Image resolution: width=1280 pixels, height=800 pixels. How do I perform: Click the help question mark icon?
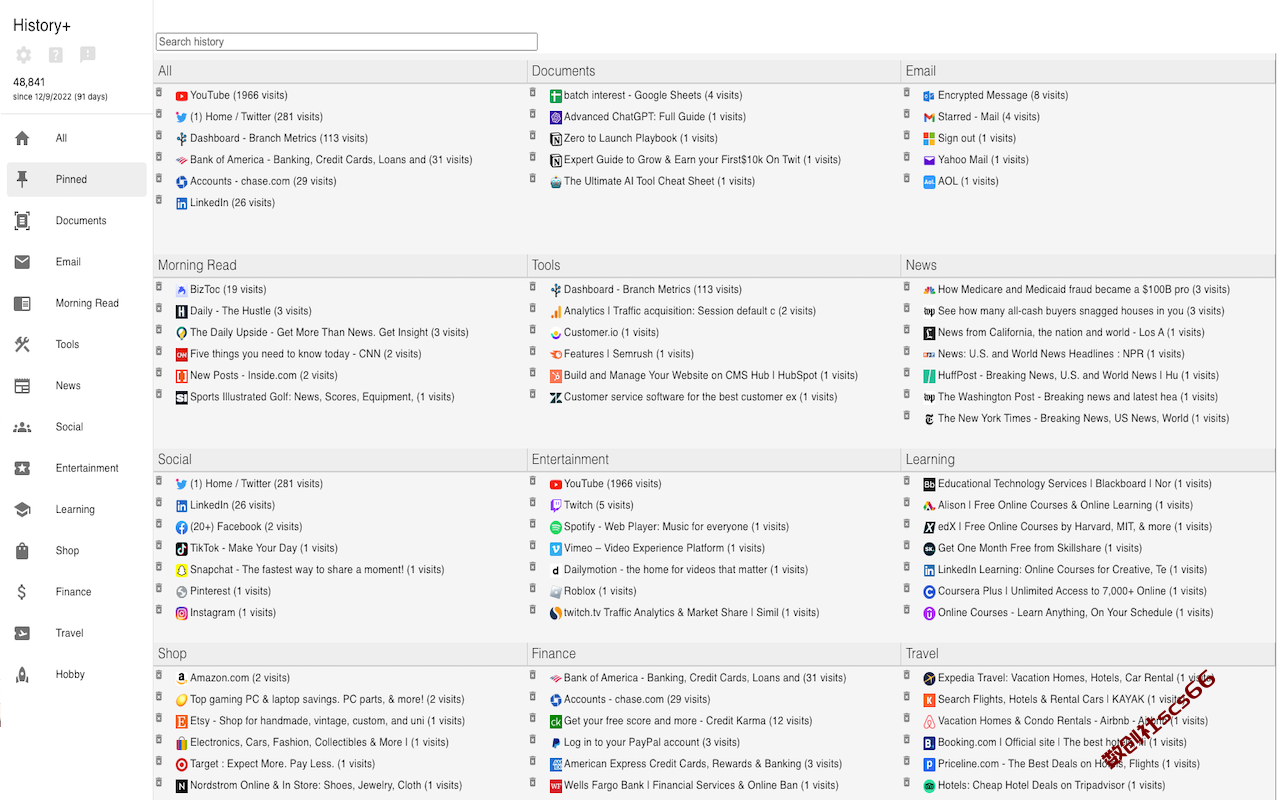click(x=56, y=55)
